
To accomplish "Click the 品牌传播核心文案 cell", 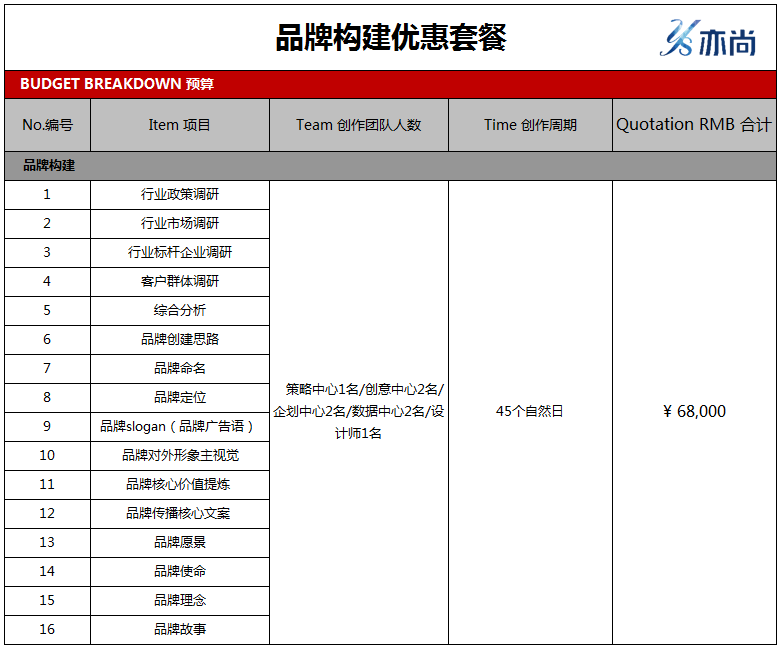I will [180, 514].
